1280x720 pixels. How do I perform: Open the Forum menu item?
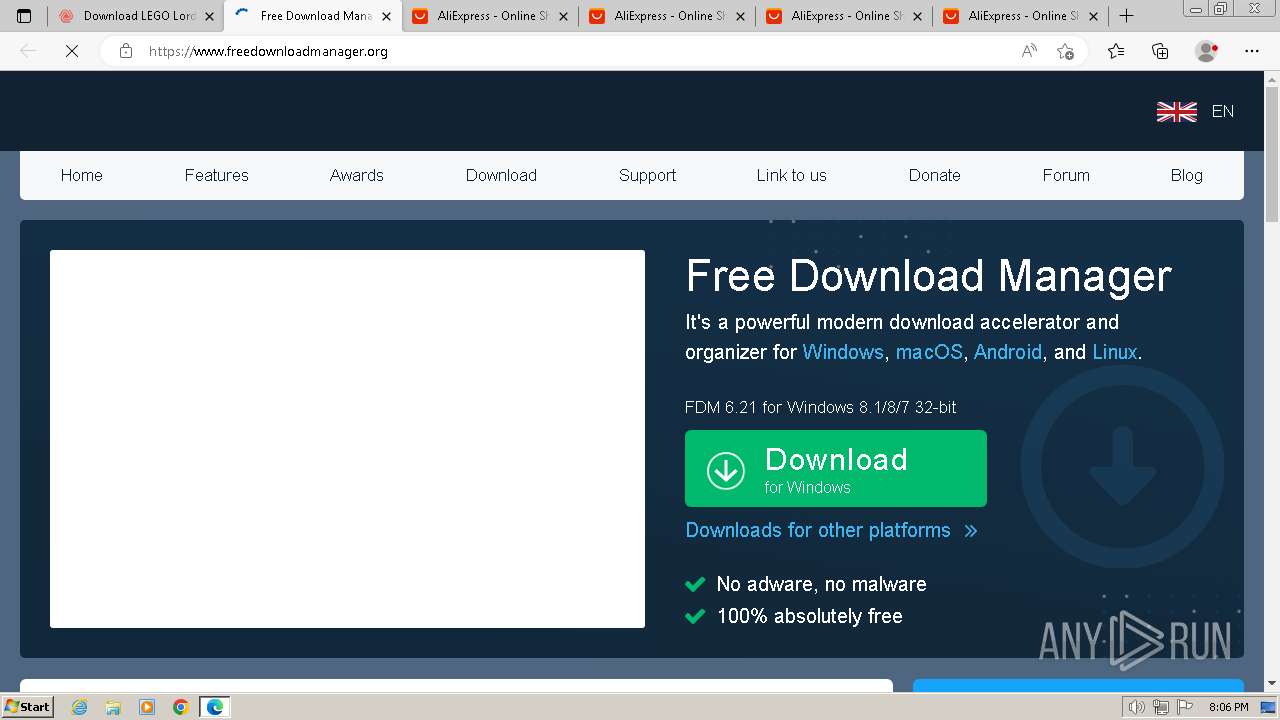tap(1066, 175)
